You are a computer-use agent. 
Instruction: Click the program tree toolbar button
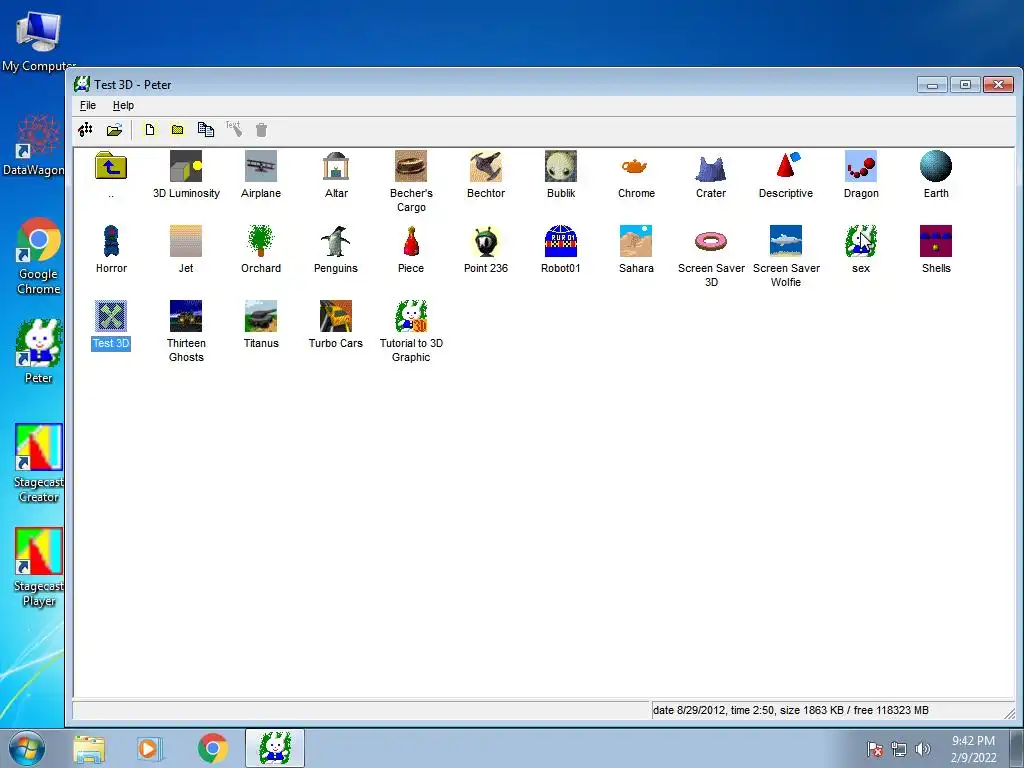pos(86,129)
